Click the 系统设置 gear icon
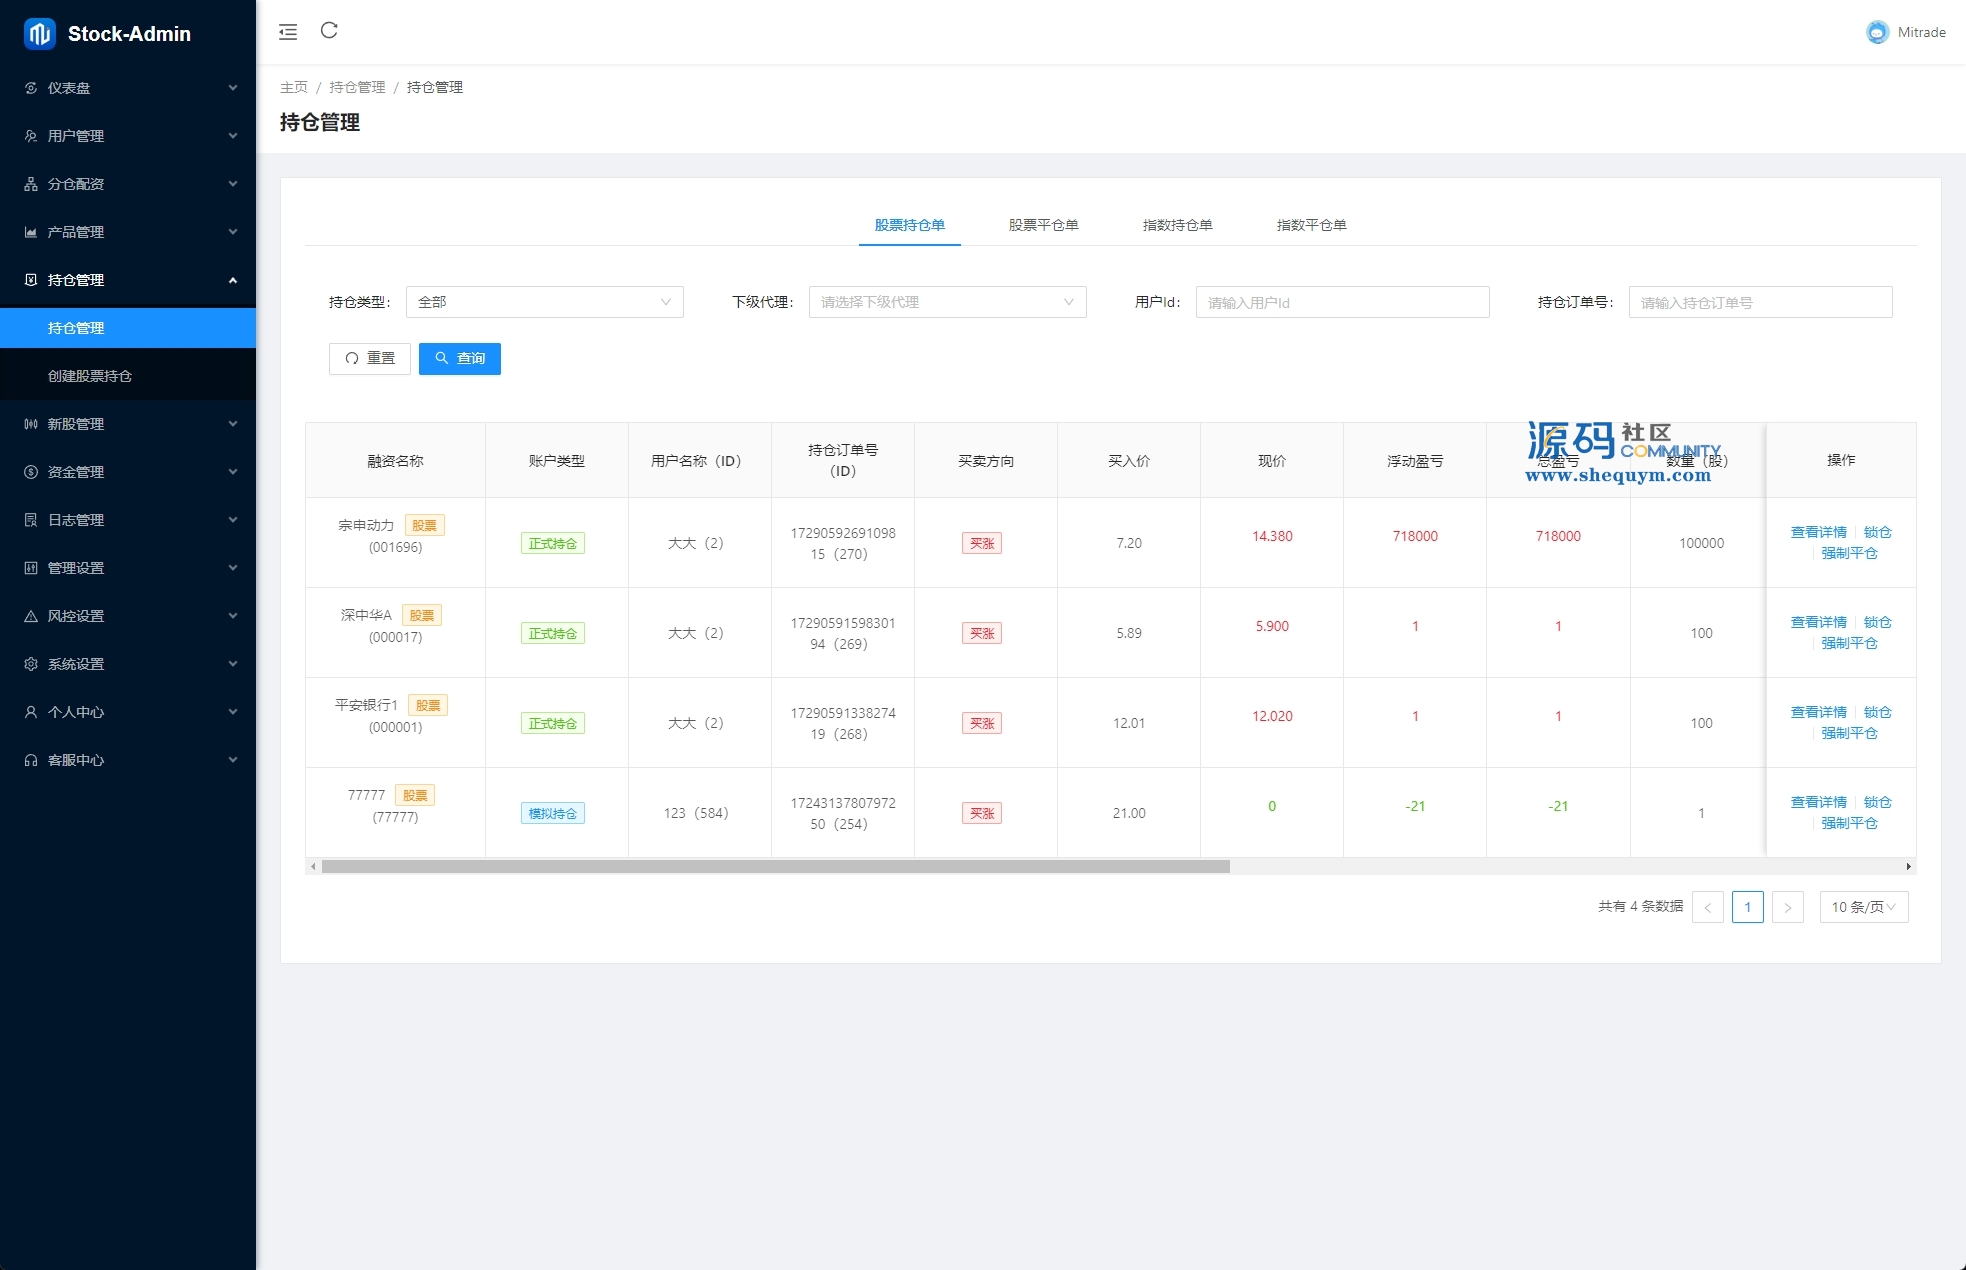 pos(31,664)
